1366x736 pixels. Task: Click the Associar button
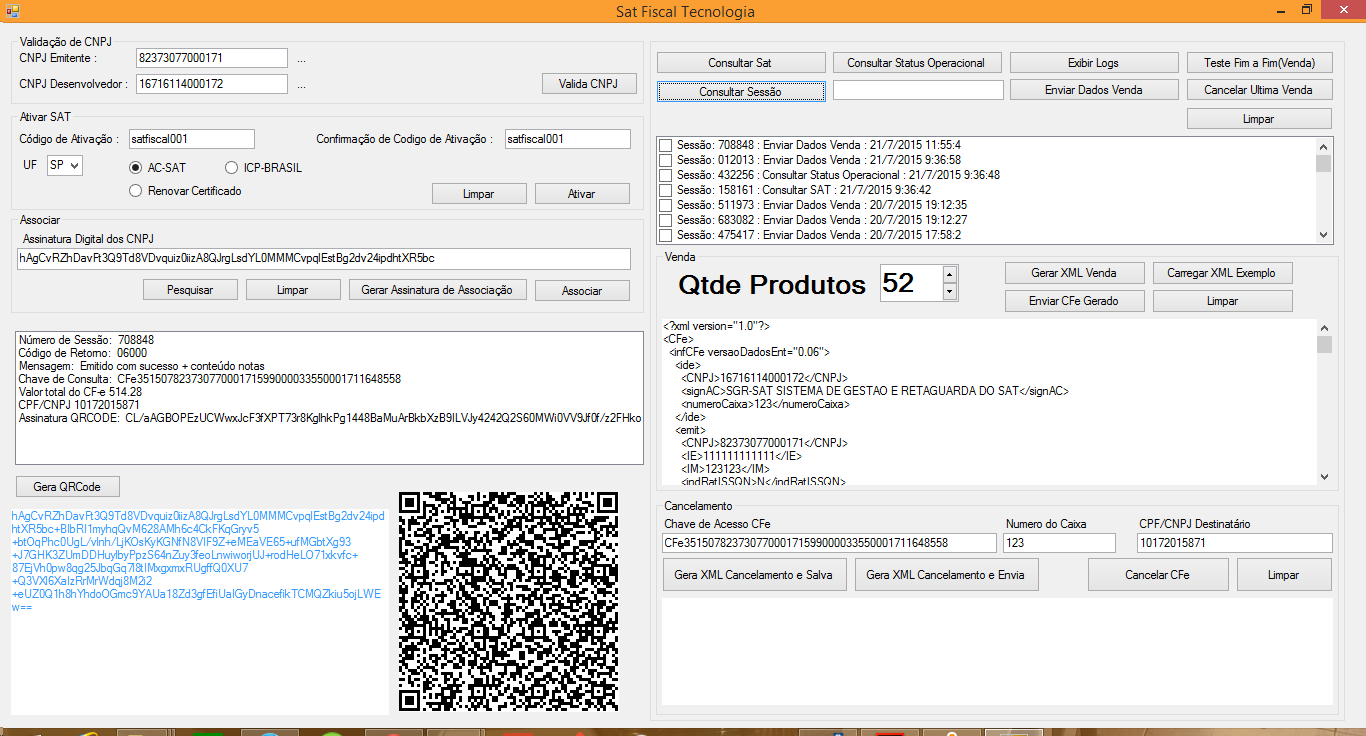coord(582,291)
